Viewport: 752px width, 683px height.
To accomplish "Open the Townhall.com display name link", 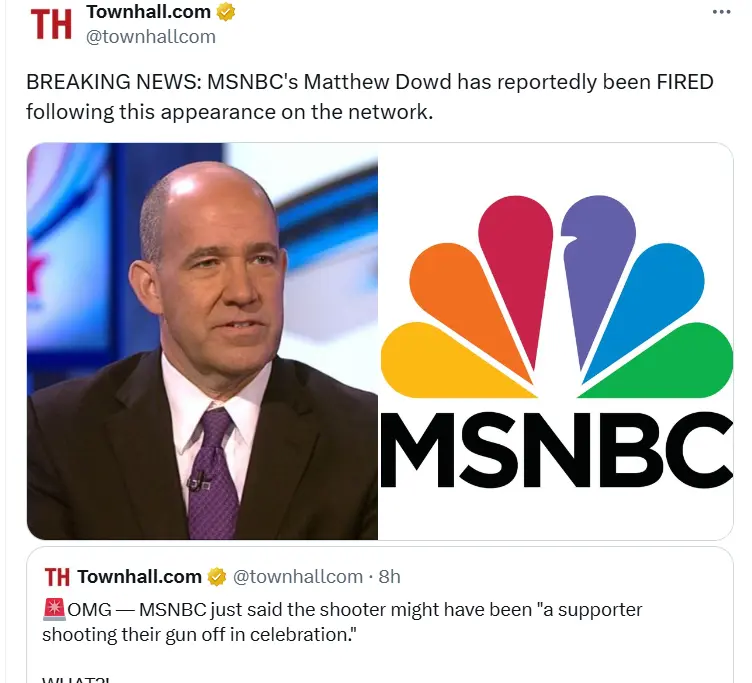I will click(x=148, y=12).
